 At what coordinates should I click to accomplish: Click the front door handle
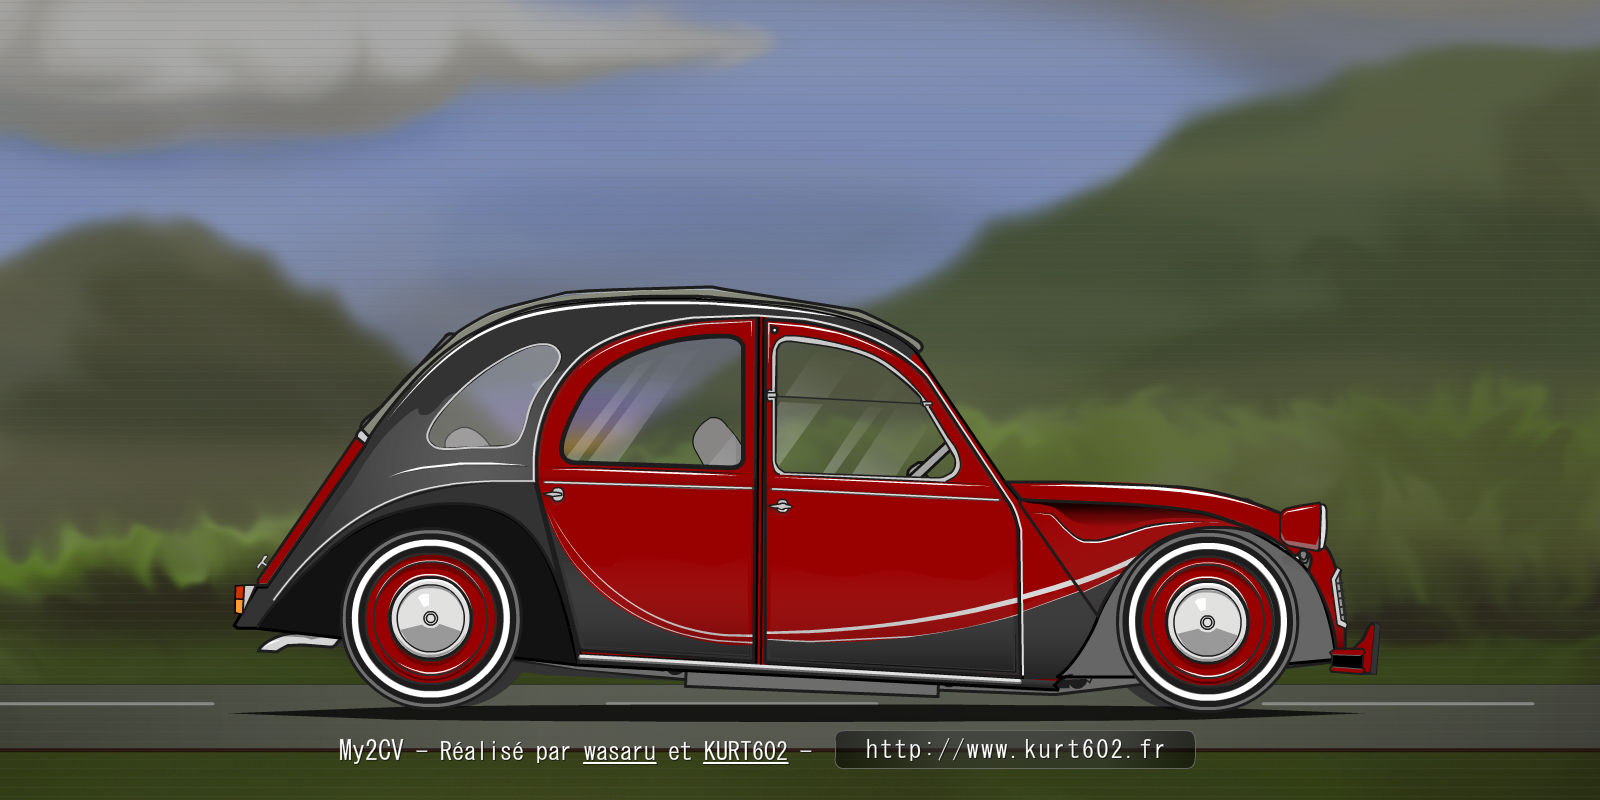781,507
